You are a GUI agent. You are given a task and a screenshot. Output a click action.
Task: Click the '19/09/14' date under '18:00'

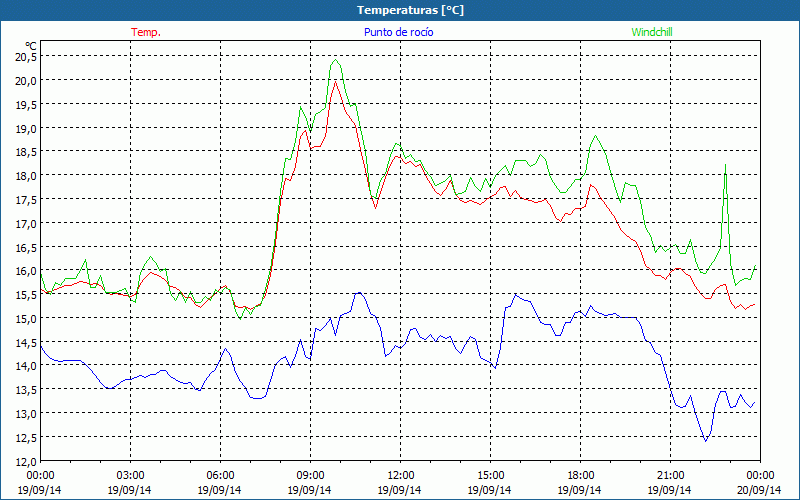point(580,490)
